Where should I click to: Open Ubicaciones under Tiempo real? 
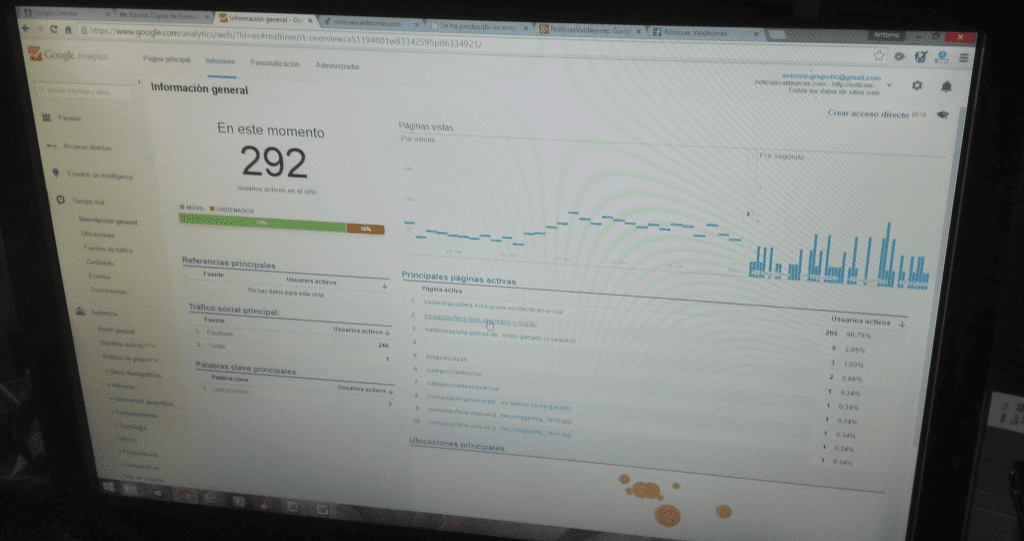coord(98,235)
